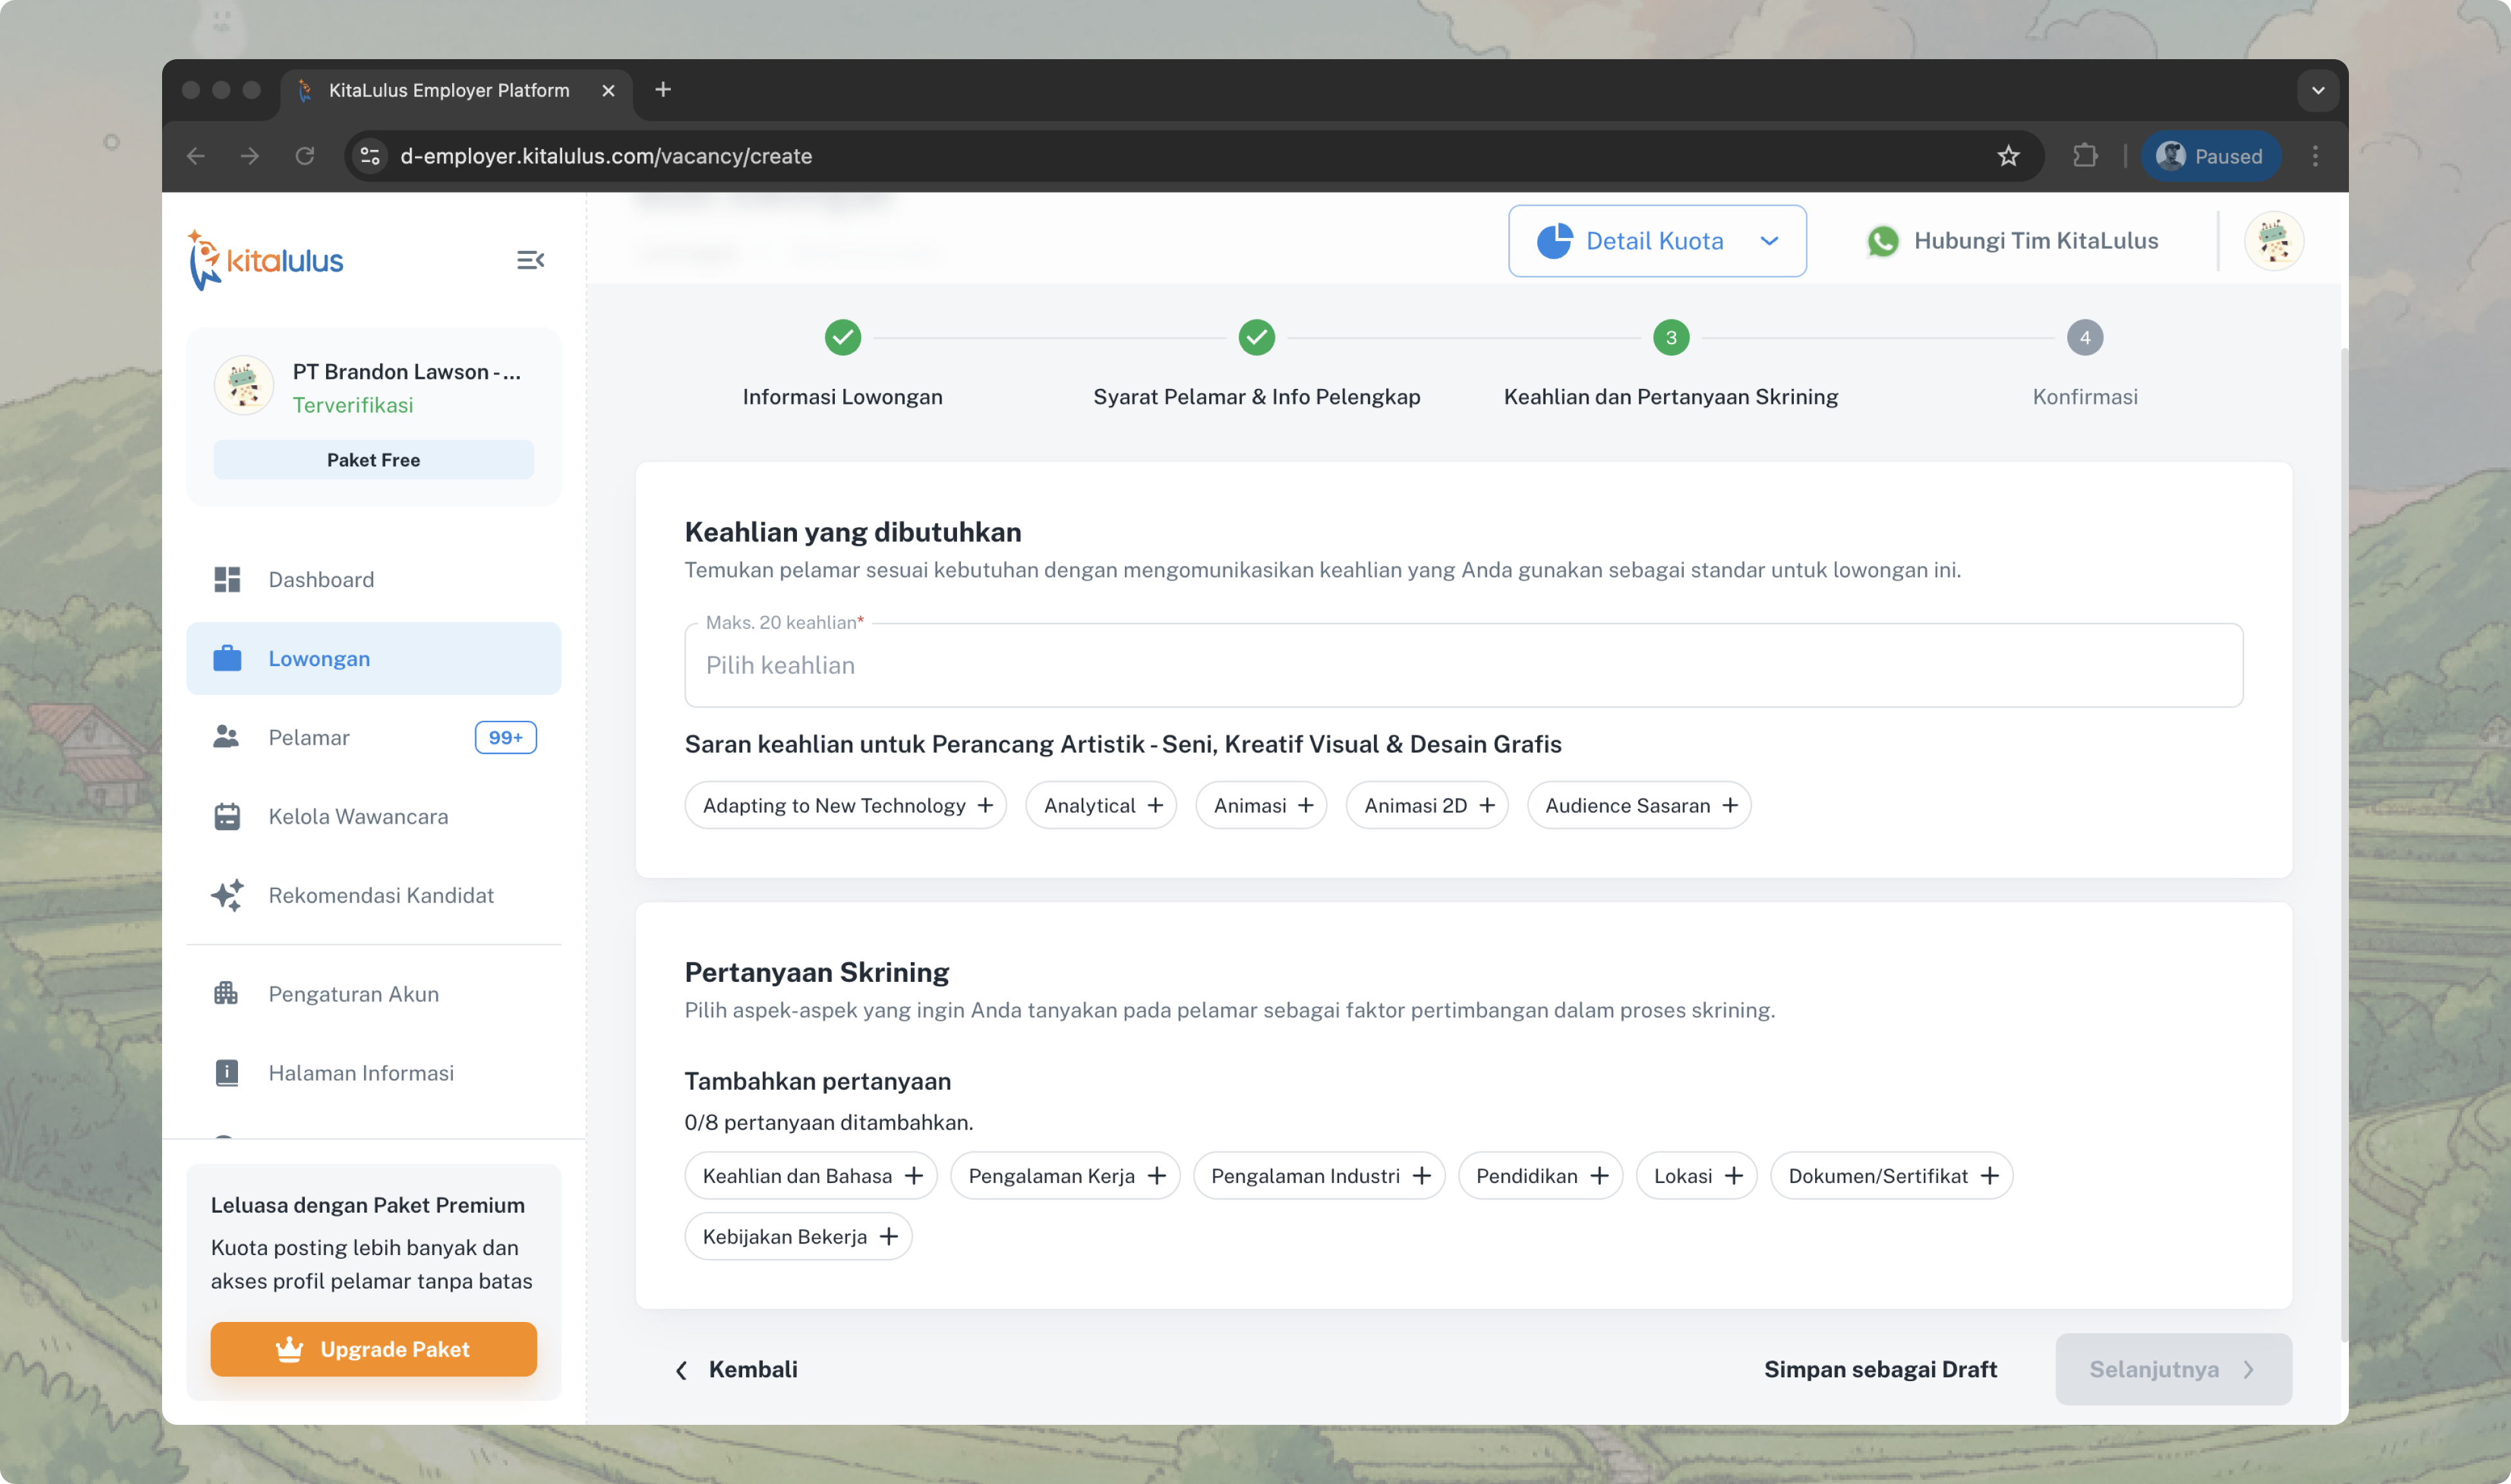2511x1484 pixels.
Task: Click the Rekomendasi Kandidat sparkle icon
Action: click(x=227, y=895)
